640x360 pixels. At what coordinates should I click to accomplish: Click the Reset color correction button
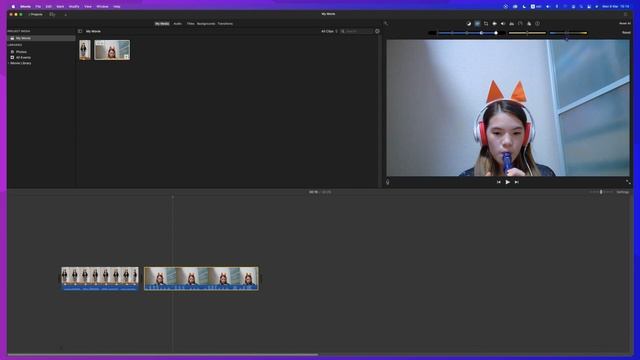coord(626,33)
